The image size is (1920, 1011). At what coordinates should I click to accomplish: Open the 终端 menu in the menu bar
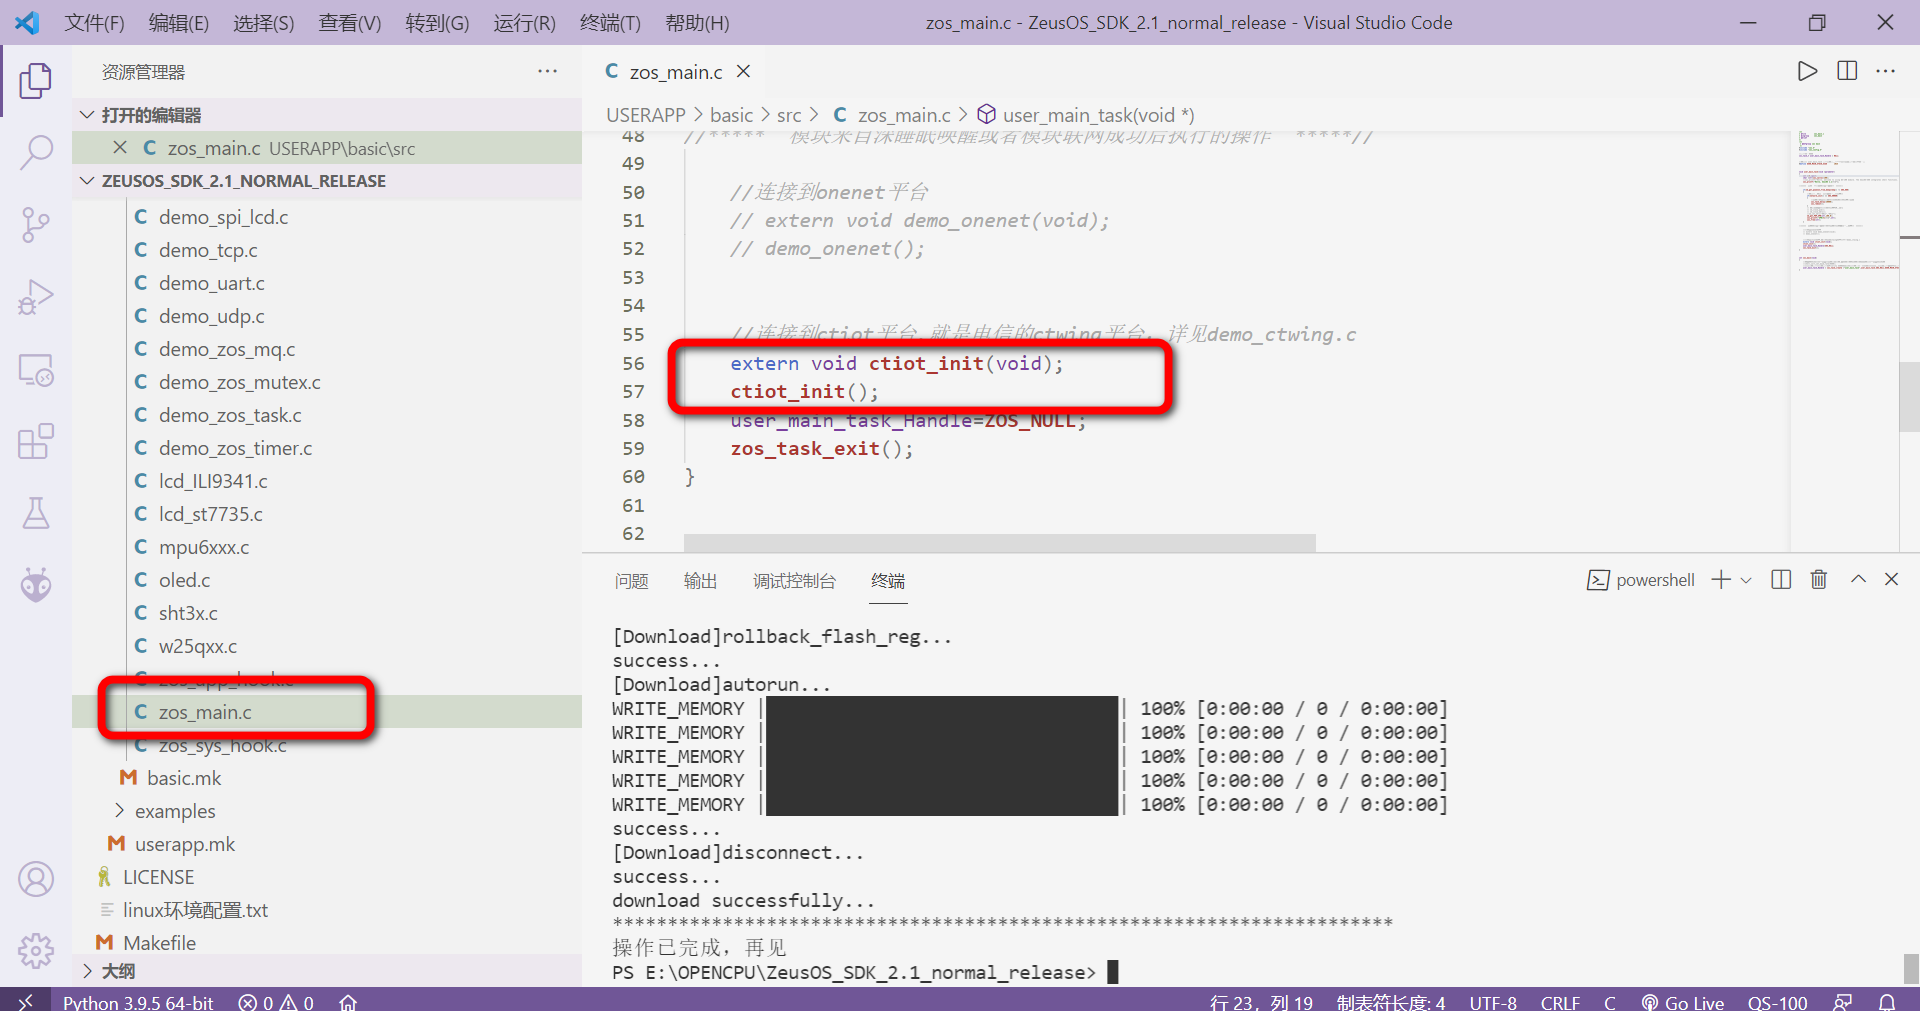click(x=609, y=22)
